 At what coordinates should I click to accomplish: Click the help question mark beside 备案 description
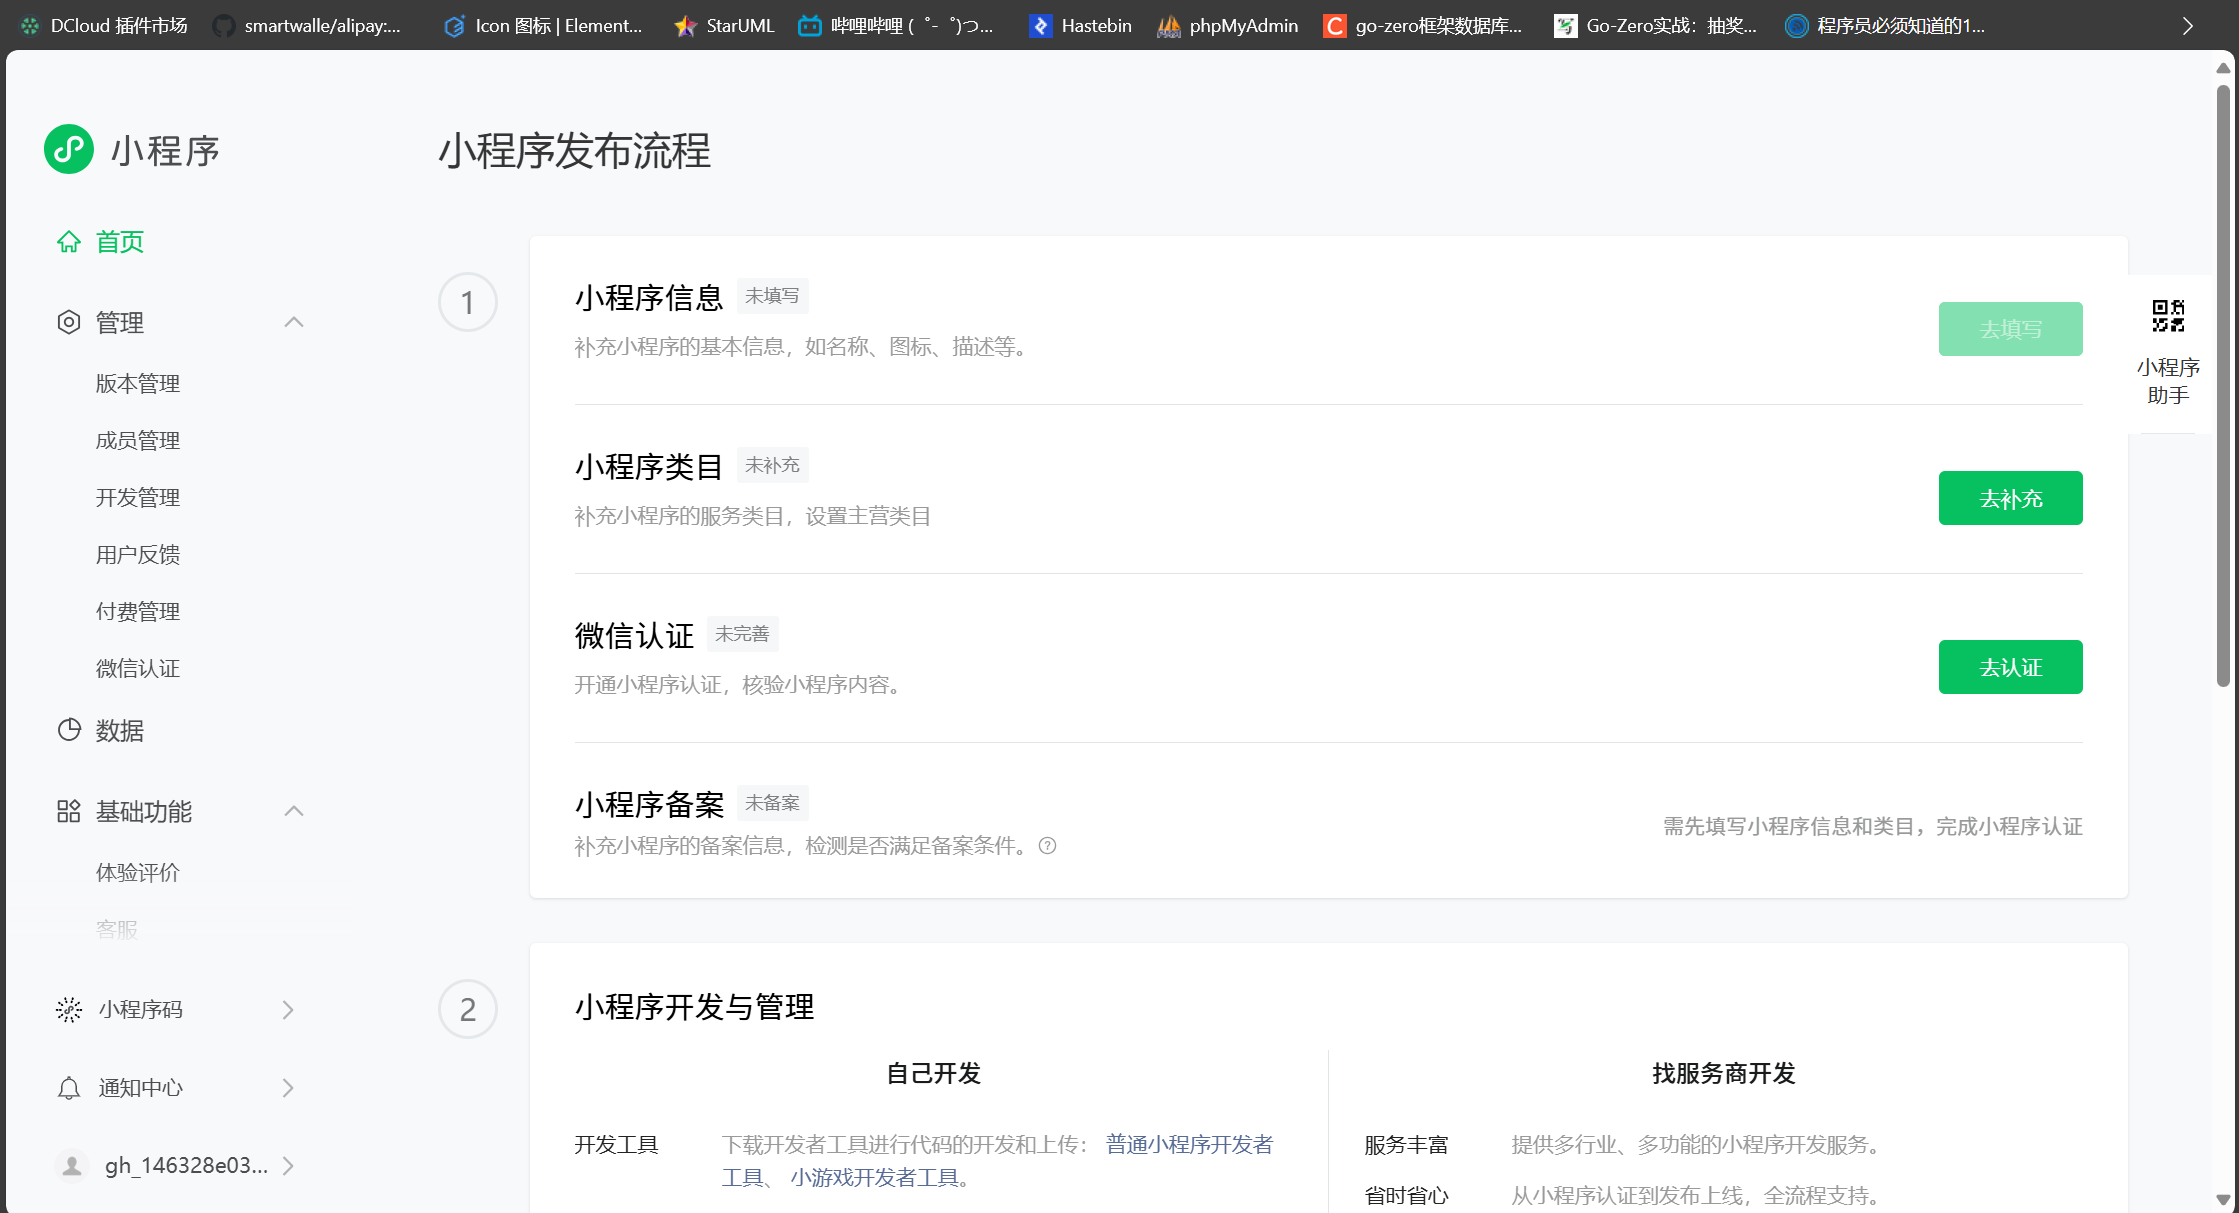pos(1047,846)
